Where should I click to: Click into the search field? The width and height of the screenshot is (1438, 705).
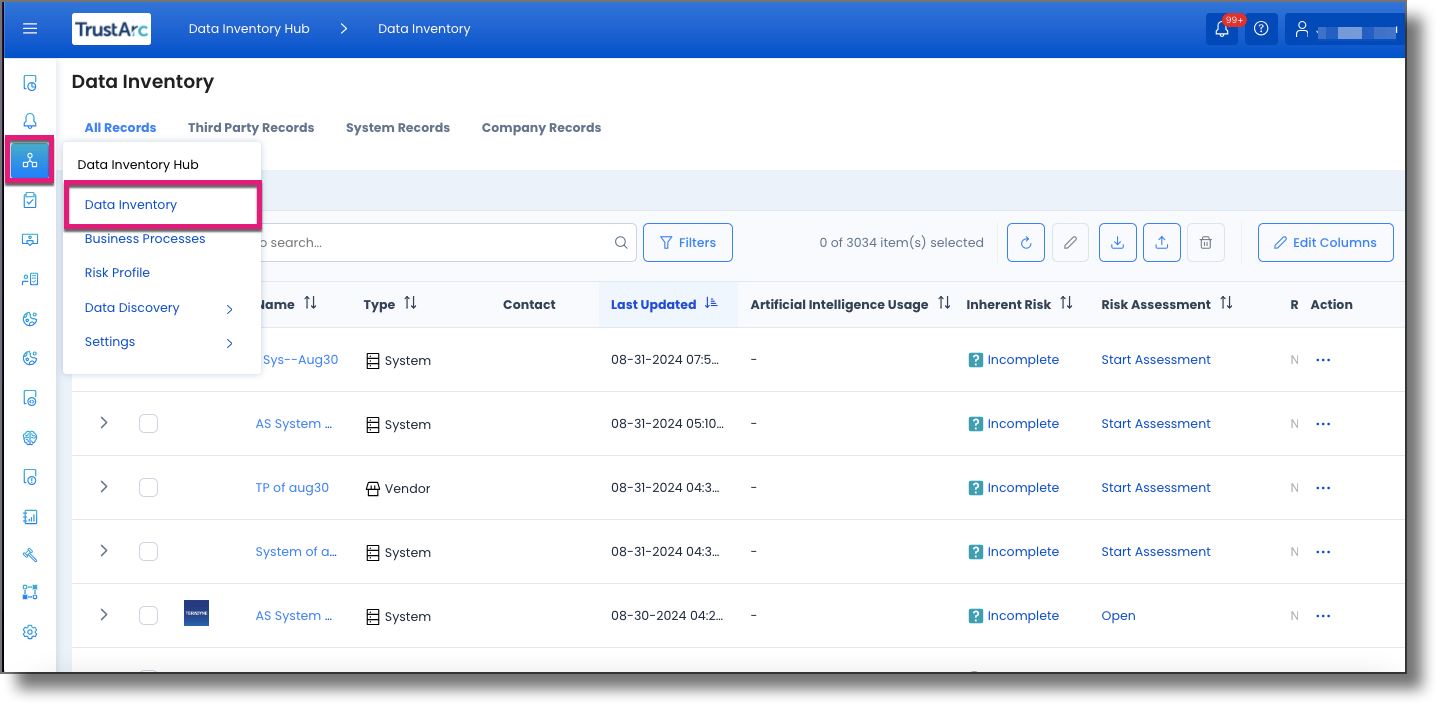point(450,242)
